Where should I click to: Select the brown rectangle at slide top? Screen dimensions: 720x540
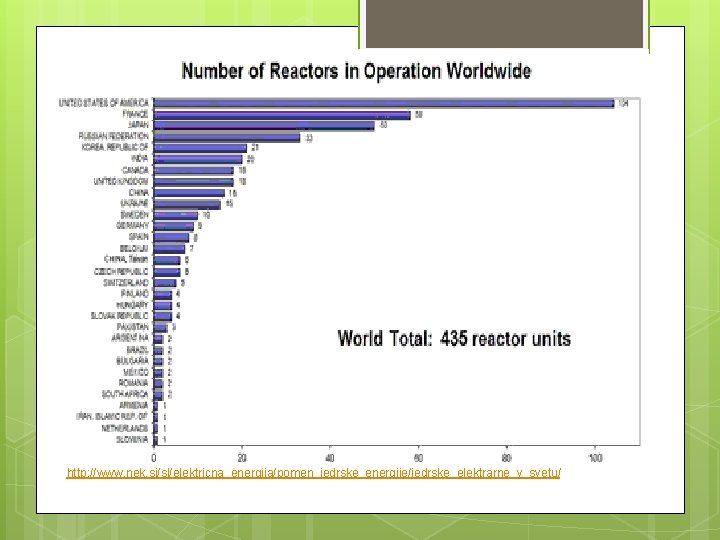(x=504, y=23)
